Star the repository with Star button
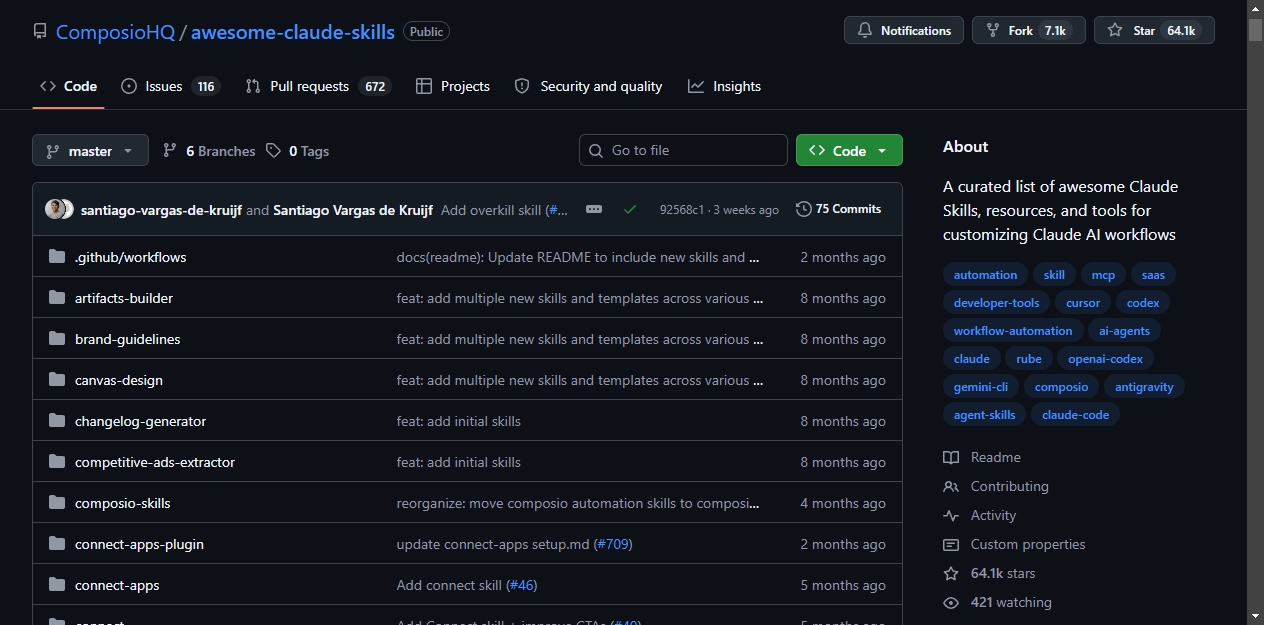This screenshot has width=1264, height=625. pos(1154,30)
